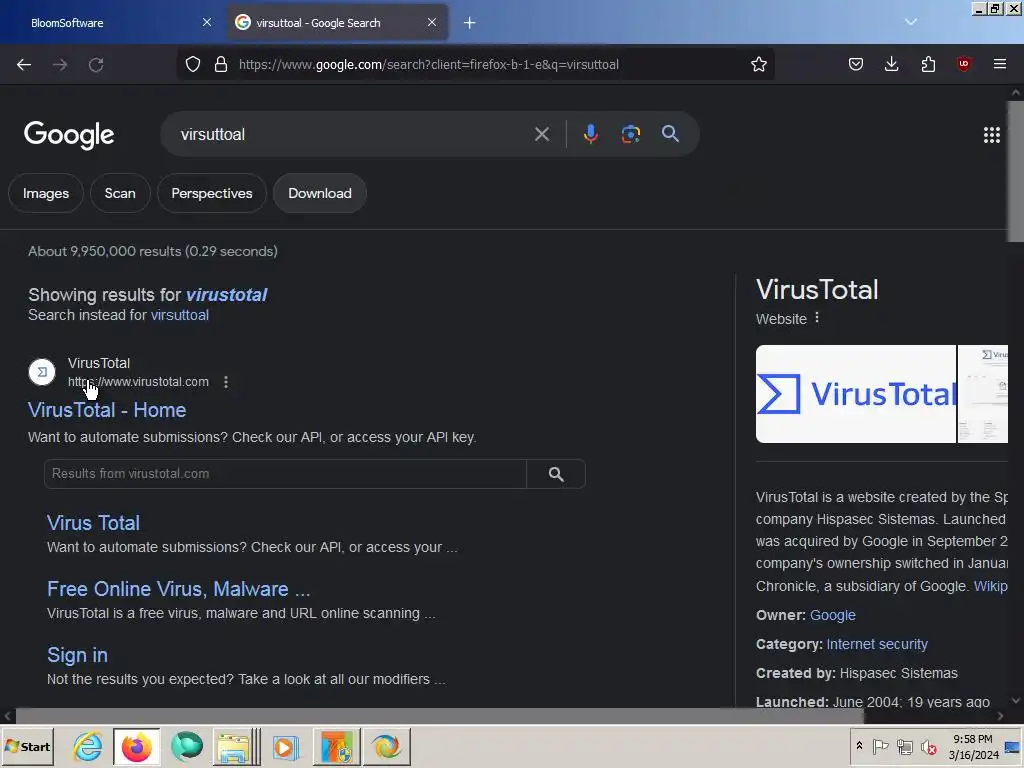Open the VirusTotal logo thumbnail
The height and width of the screenshot is (768, 1024).
856,394
